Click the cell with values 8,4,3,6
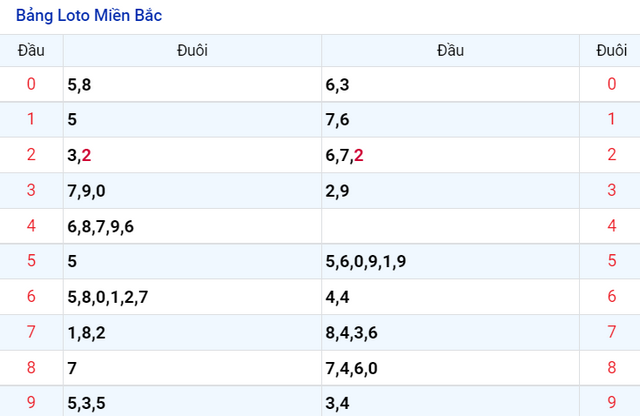The image size is (640, 416). [x=450, y=332]
